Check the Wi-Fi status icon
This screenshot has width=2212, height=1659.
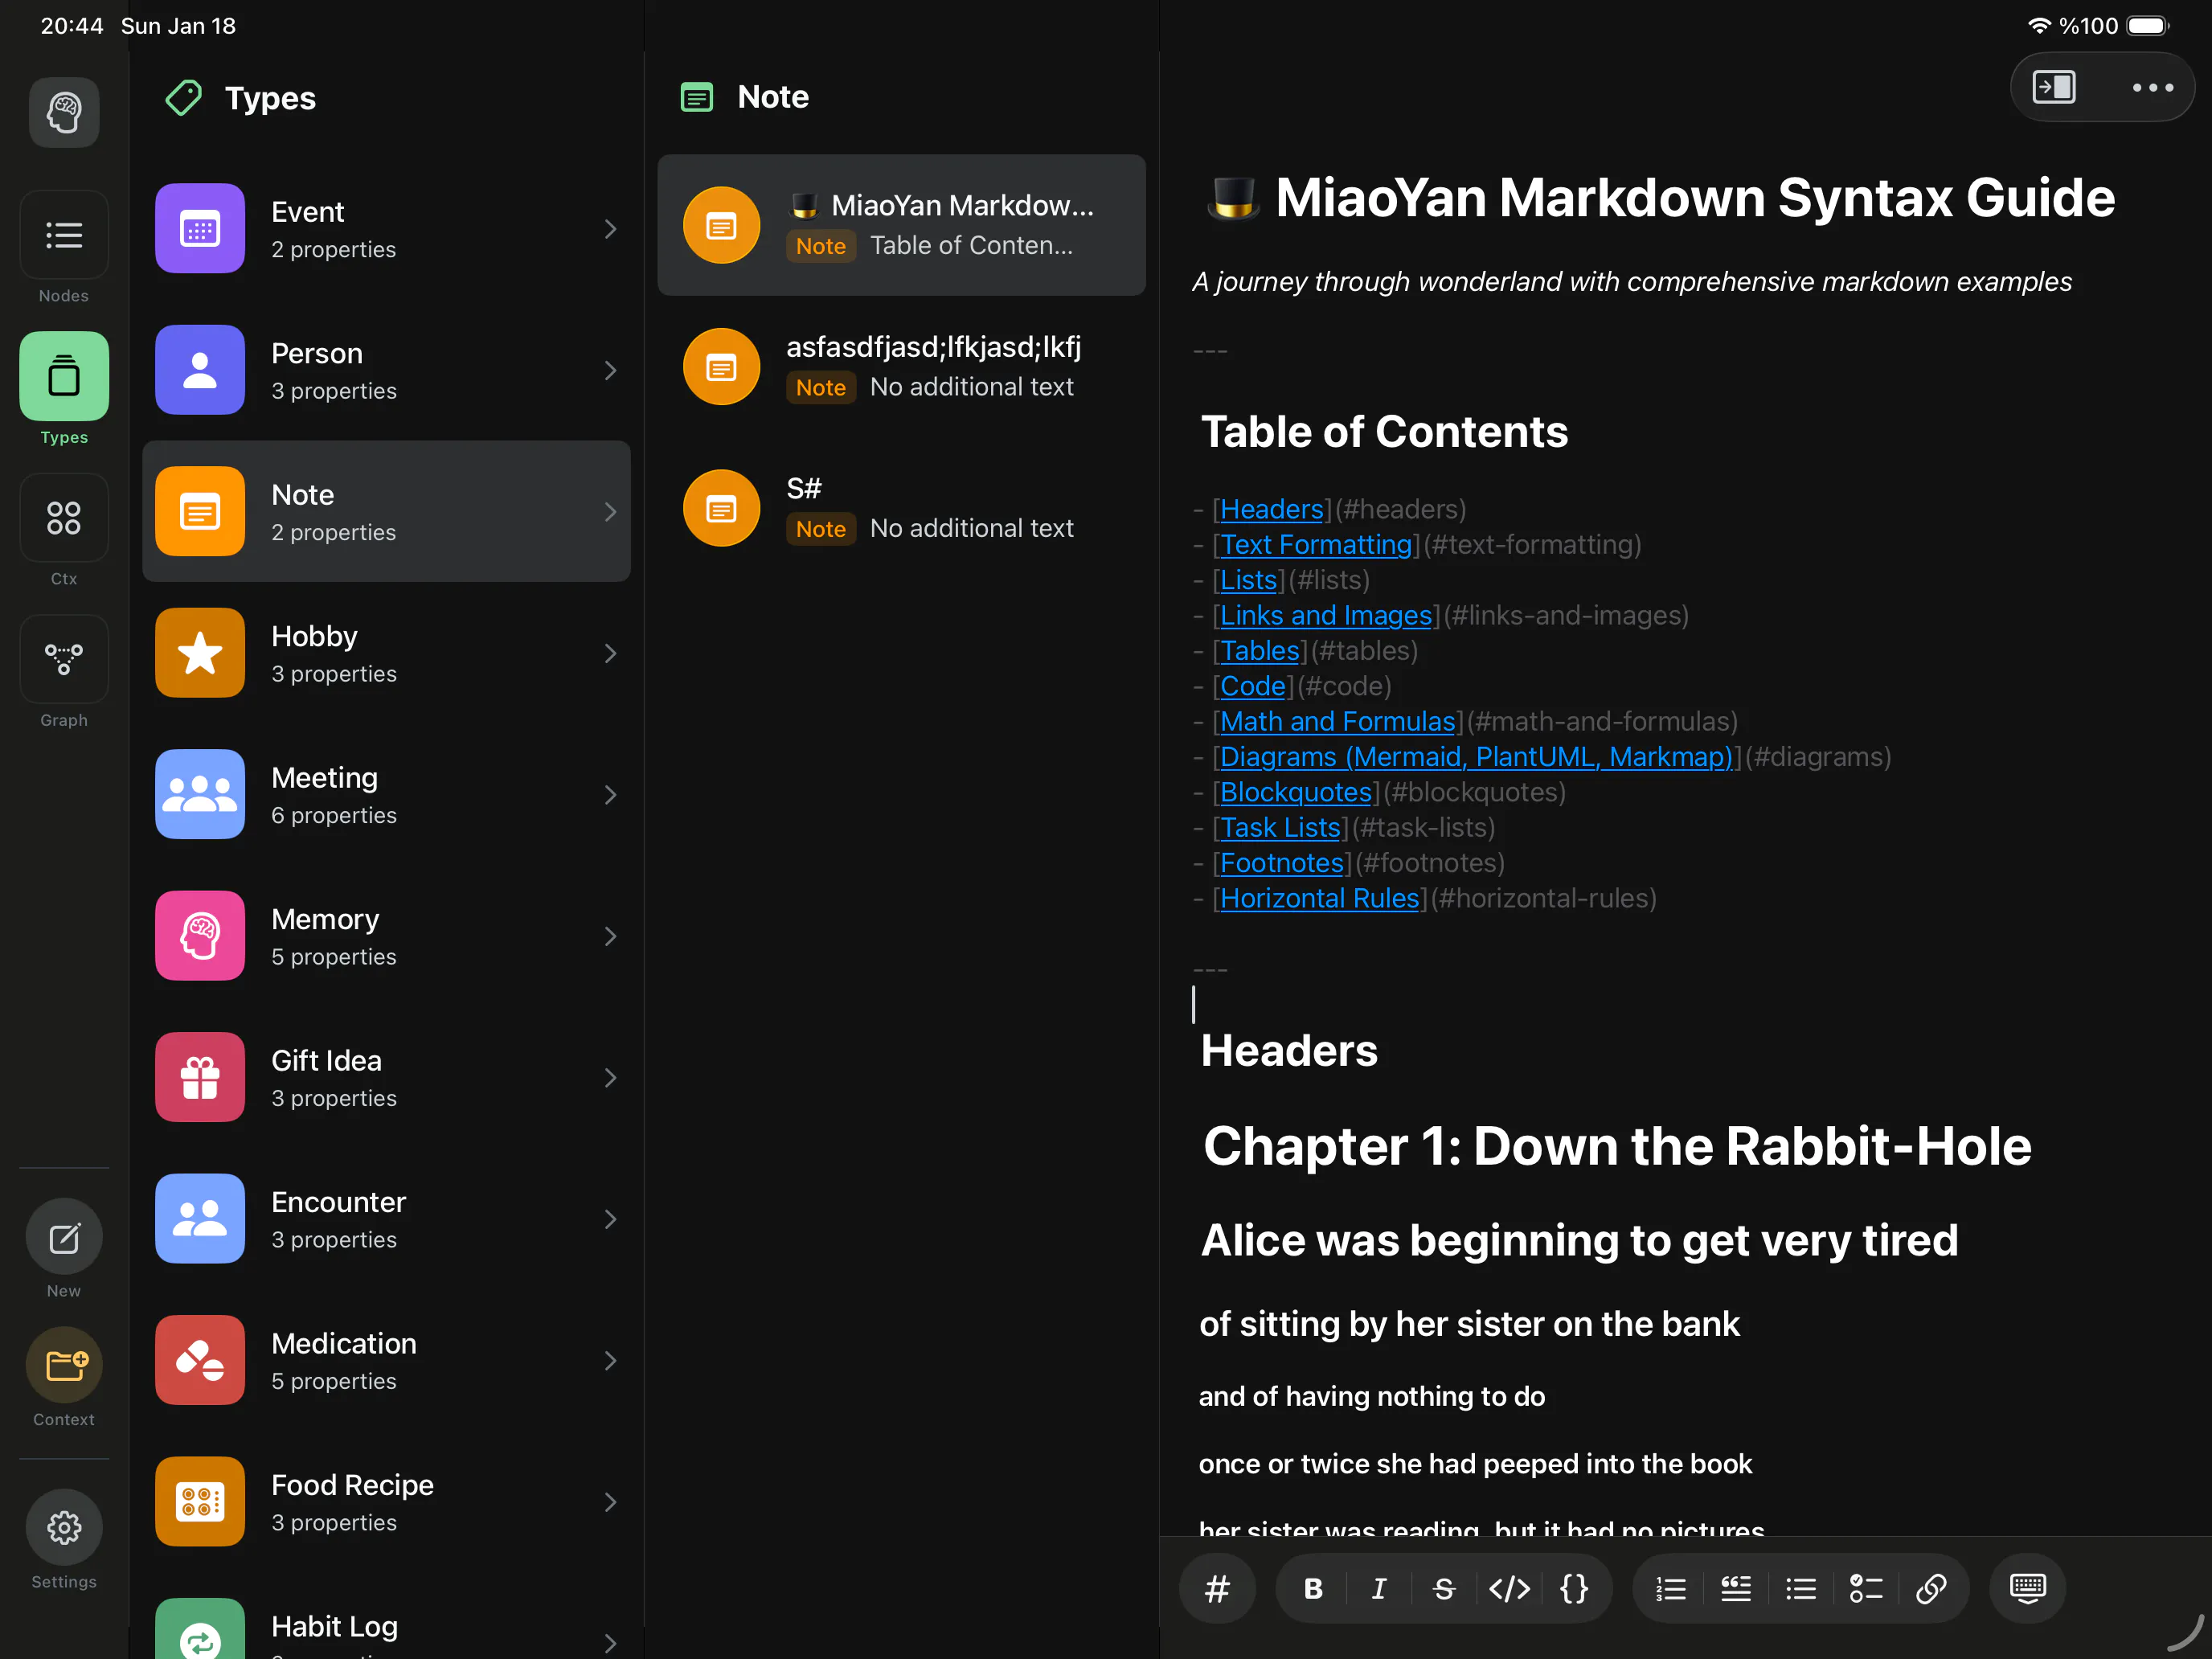click(2038, 26)
